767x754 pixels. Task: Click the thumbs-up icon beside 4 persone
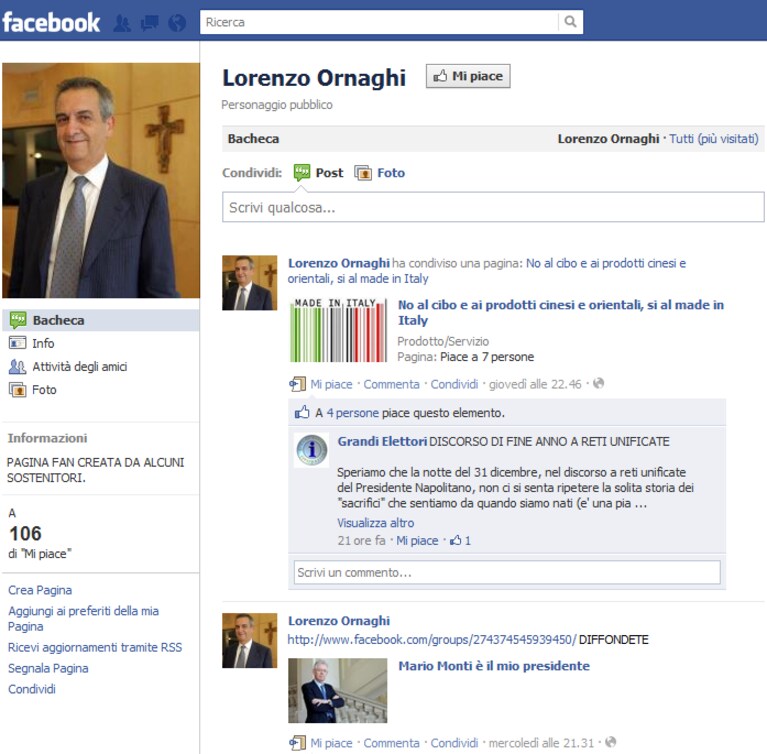pos(302,412)
